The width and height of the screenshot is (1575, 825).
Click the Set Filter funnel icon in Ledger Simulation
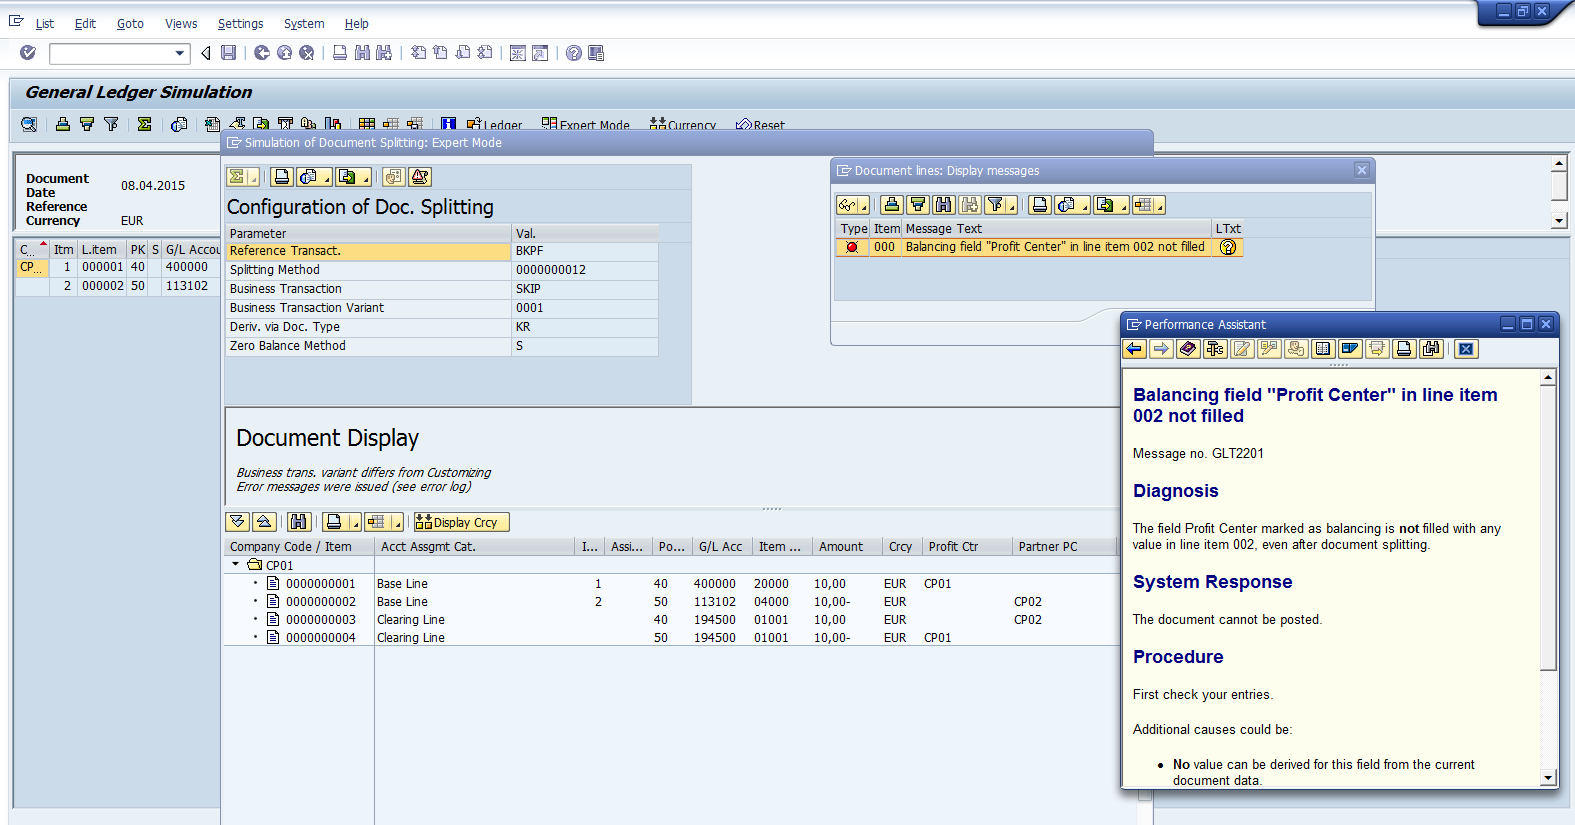(x=111, y=124)
